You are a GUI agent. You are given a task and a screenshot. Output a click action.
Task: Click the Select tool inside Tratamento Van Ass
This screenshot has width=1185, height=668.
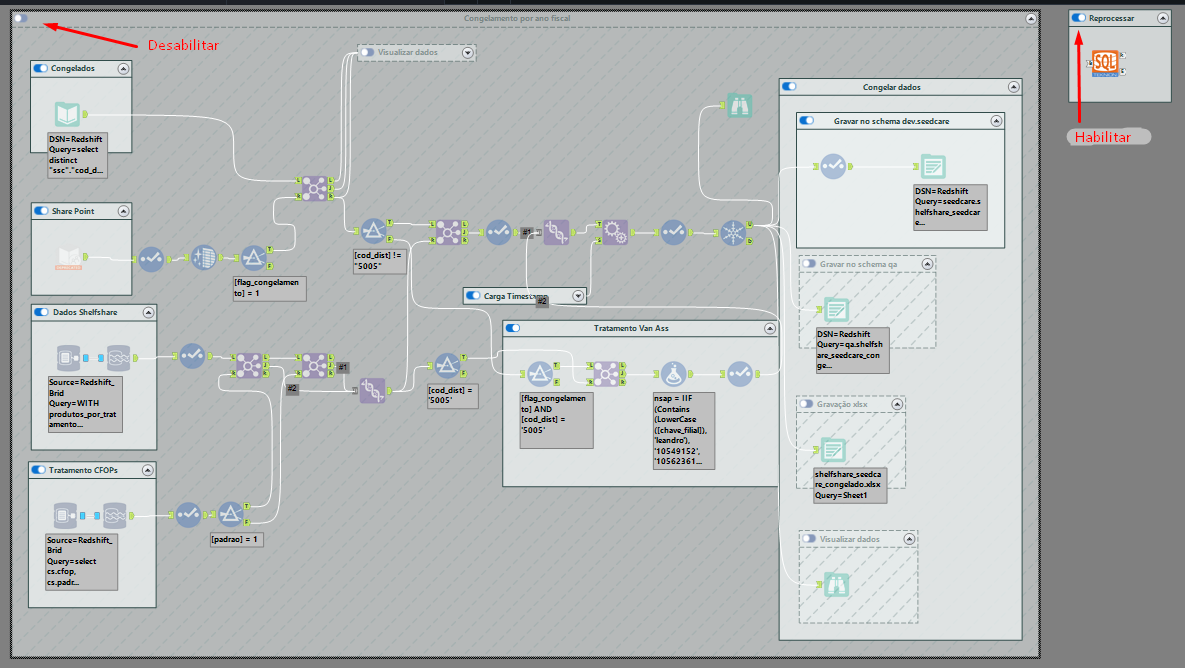tap(740, 373)
